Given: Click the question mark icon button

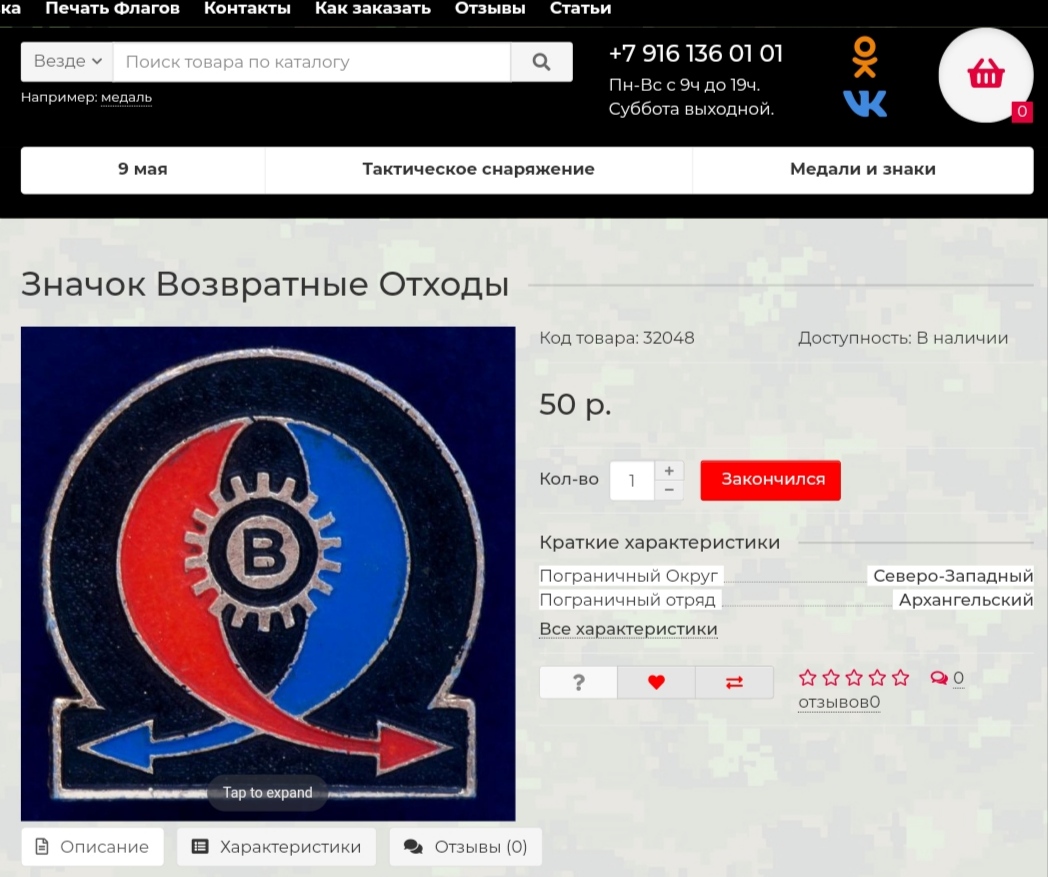Looking at the screenshot, I should click(x=579, y=682).
